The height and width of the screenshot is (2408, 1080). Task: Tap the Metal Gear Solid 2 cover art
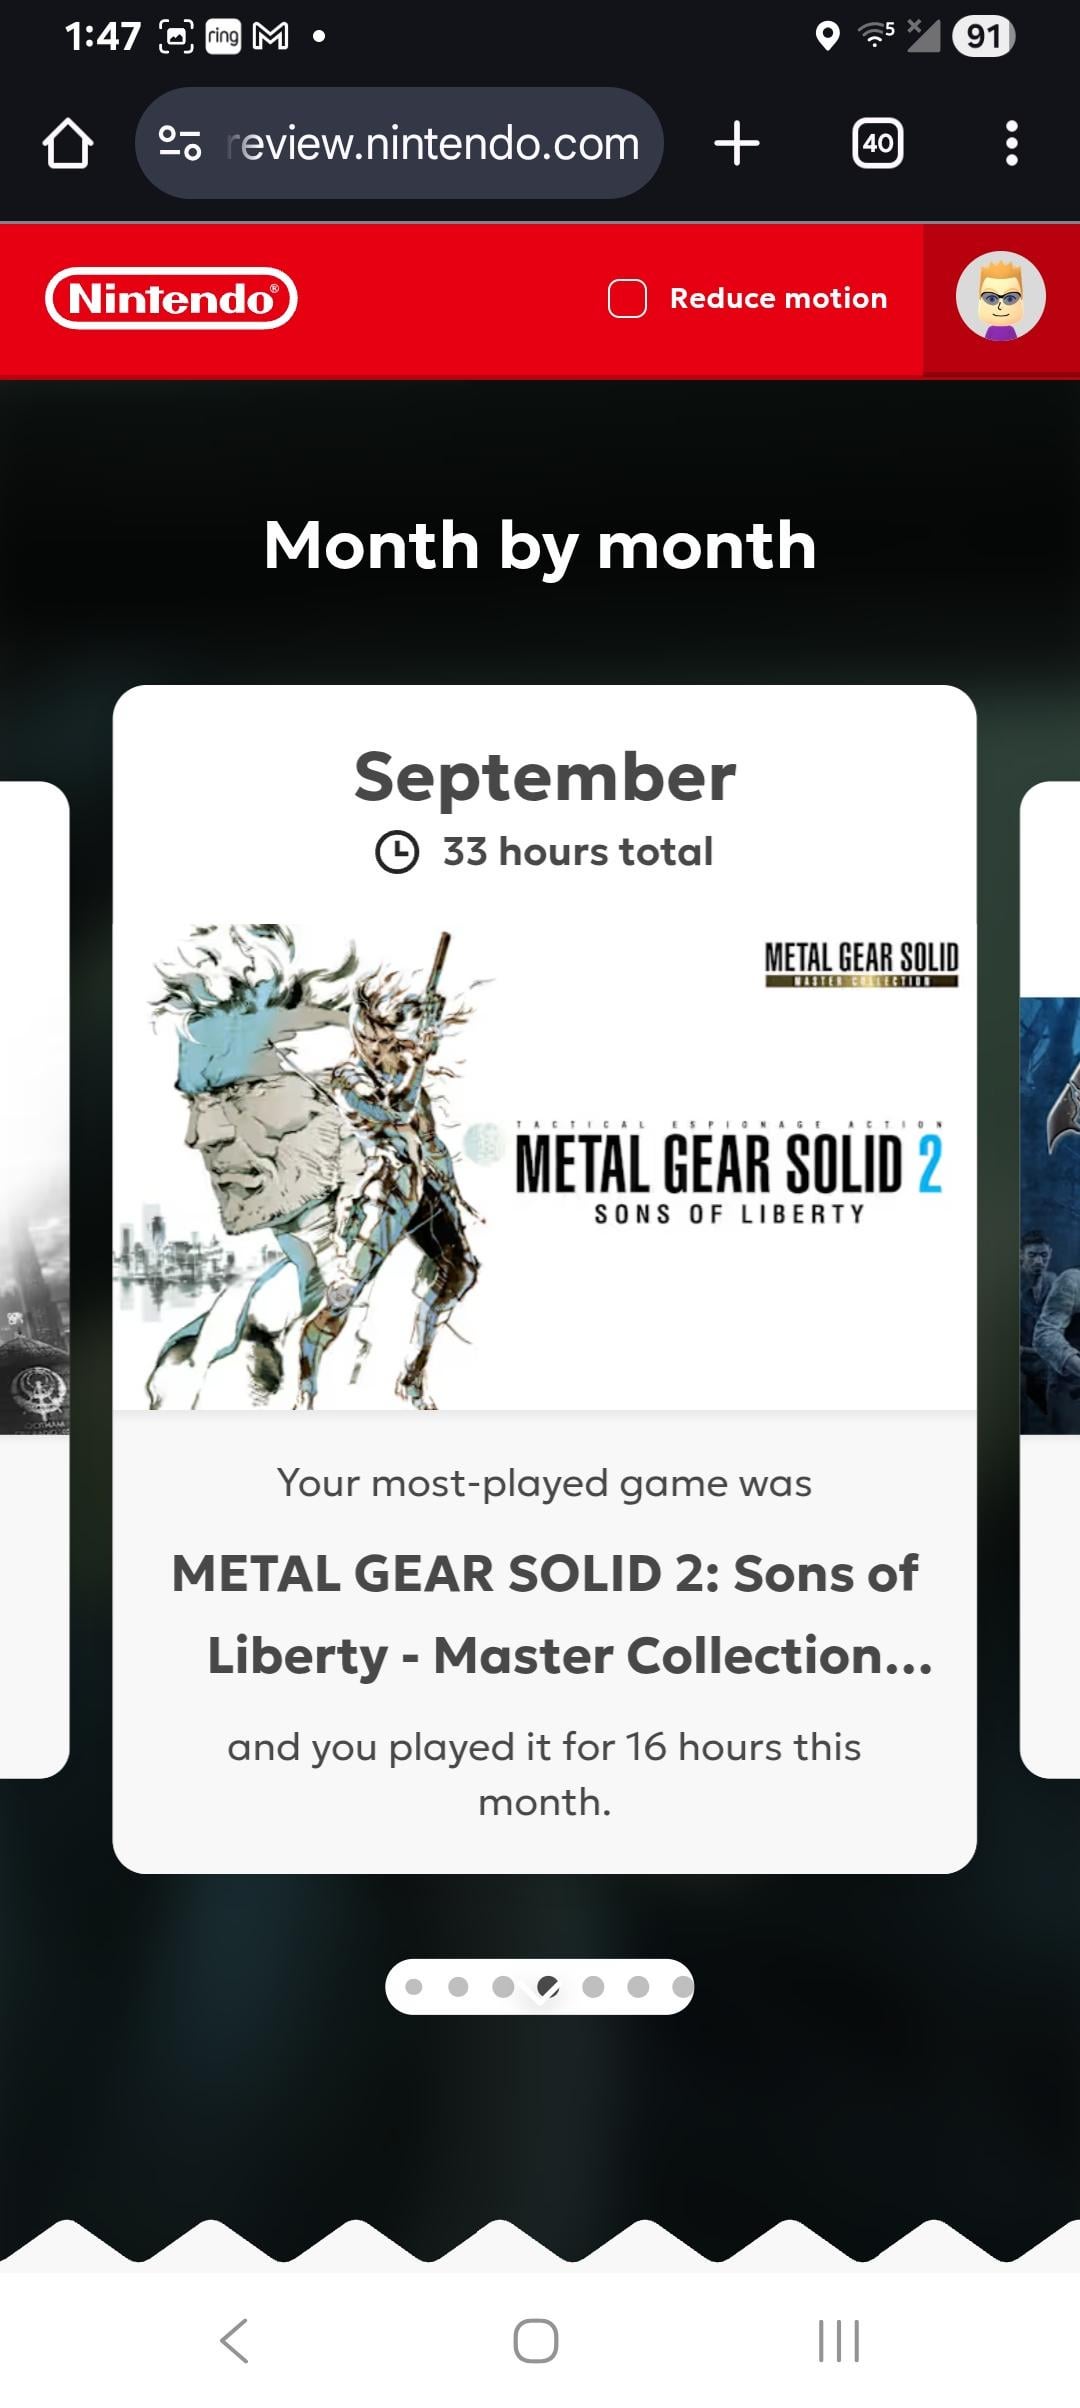544,1166
